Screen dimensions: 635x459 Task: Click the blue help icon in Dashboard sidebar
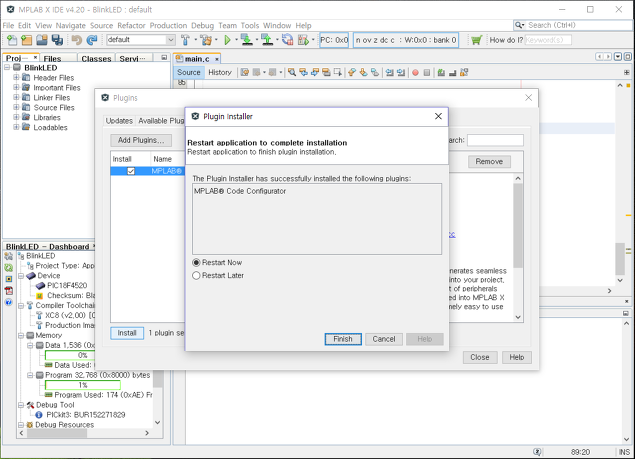(9, 302)
